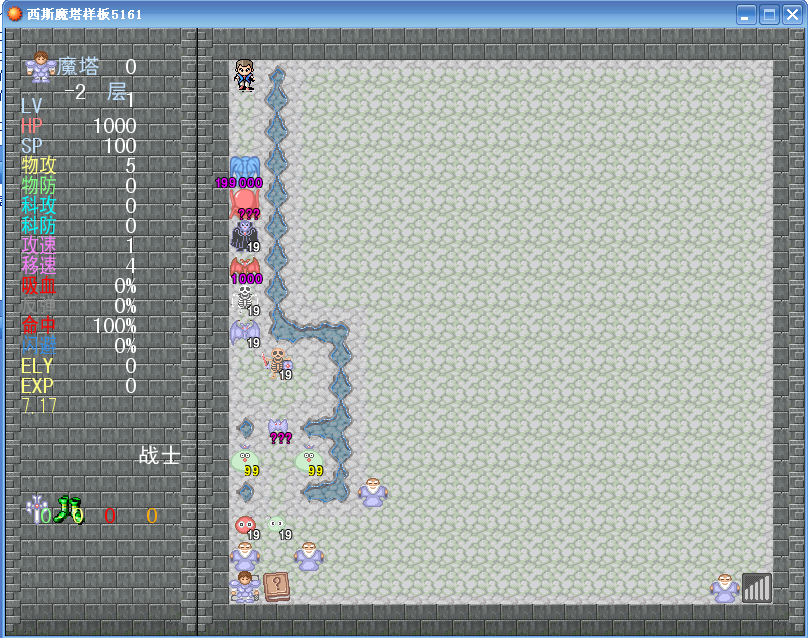Maximize the game window
The width and height of the screenshot is (810, 638).
click(769, 14)
